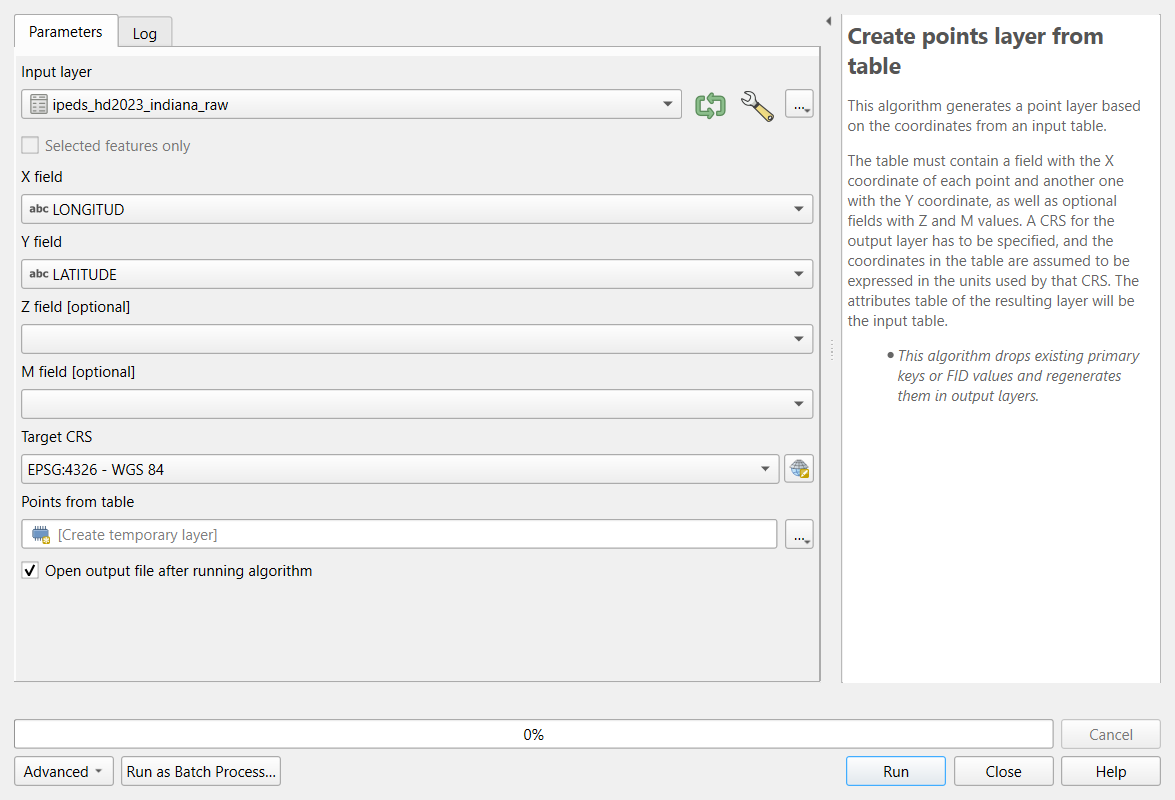Image resolution: width=1175 pixels, height=800 pixels.
Task: Click the M field [optional] label
Action: point(78,372)
